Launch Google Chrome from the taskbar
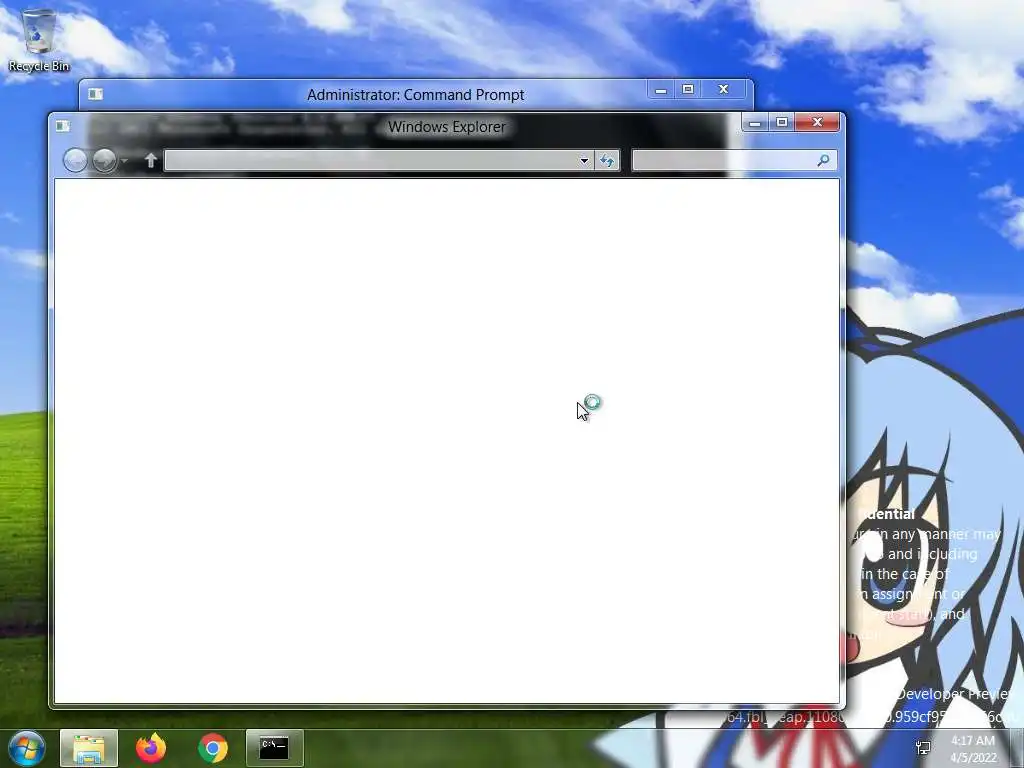This screenshot has width=1024, height=768. point(213,748)
